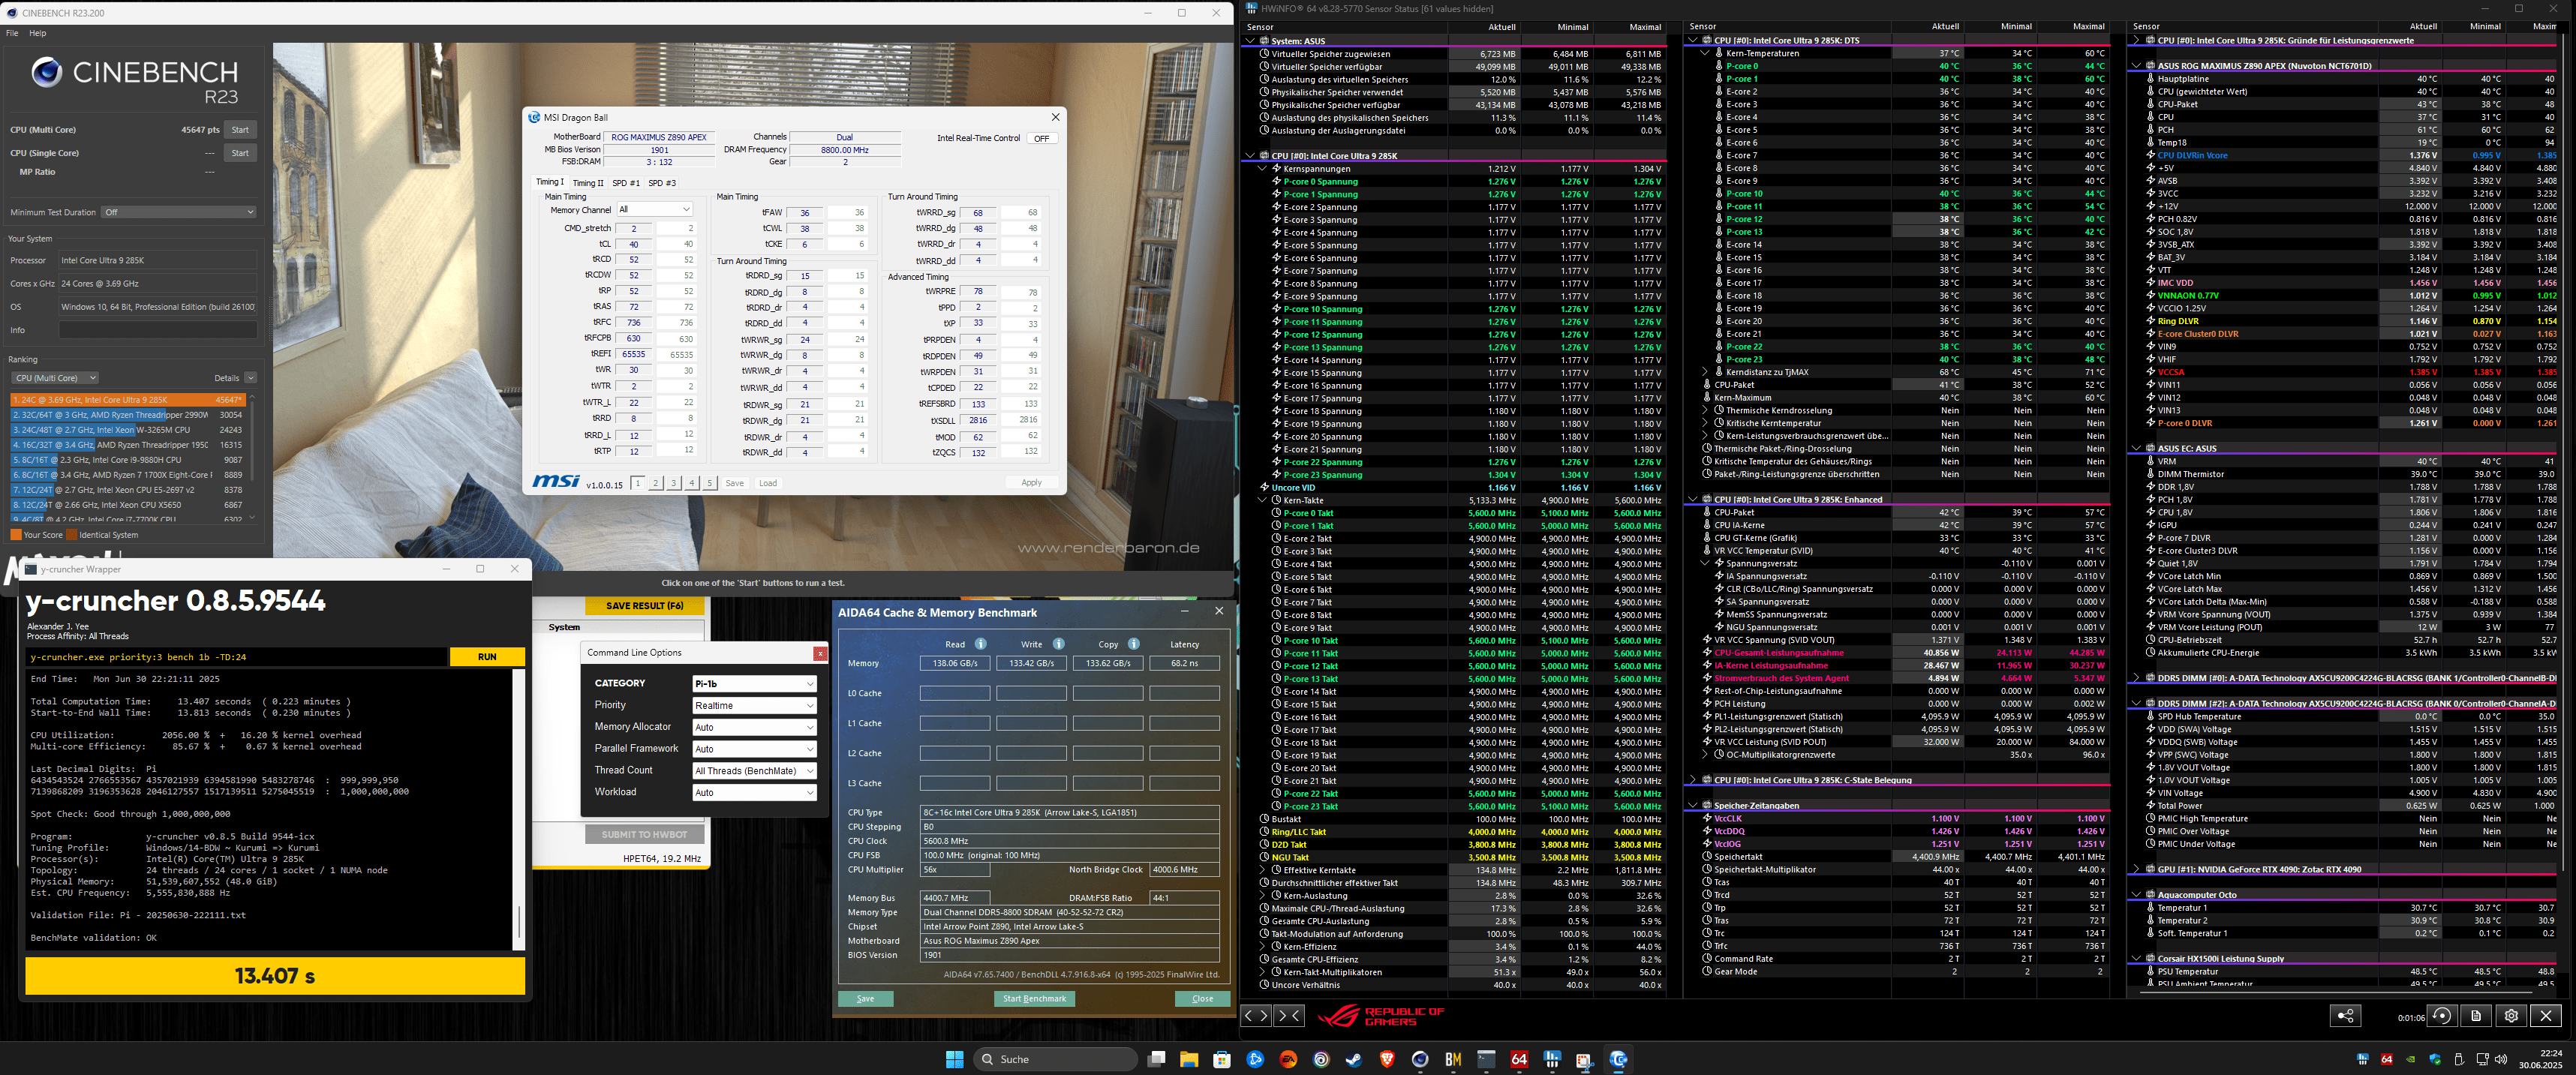Open Minimum Test Duration dropdown
Image resolution: width=2576 pixels, height=1075 pixels.
click(179, 212)
